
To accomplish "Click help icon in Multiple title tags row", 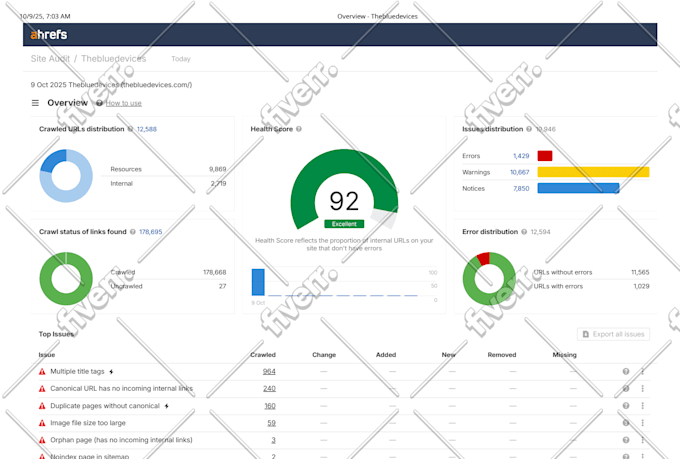I will point(626,371).
